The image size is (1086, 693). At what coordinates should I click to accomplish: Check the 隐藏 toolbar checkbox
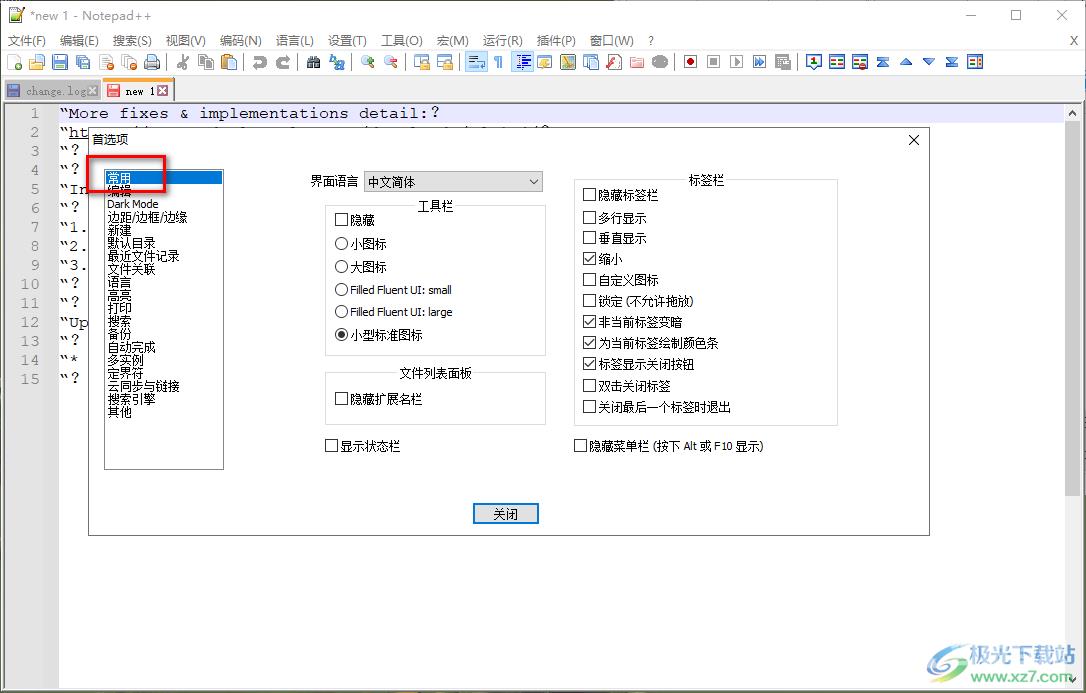click(355, 220)
